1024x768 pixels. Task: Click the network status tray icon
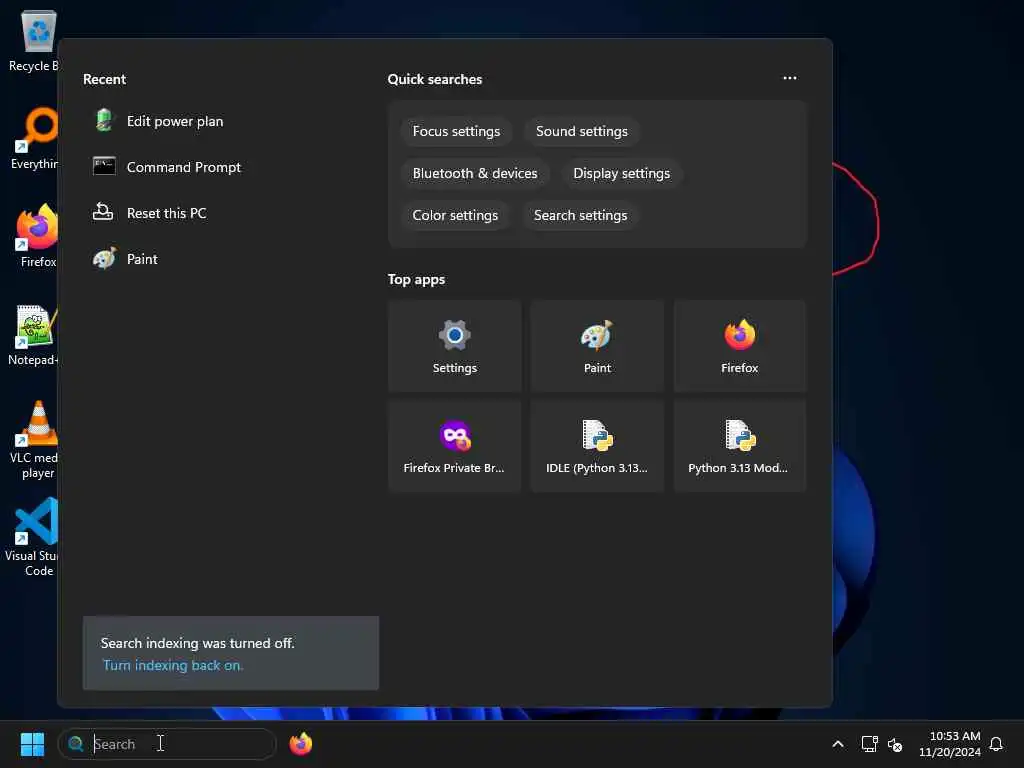tap(869, 744)
